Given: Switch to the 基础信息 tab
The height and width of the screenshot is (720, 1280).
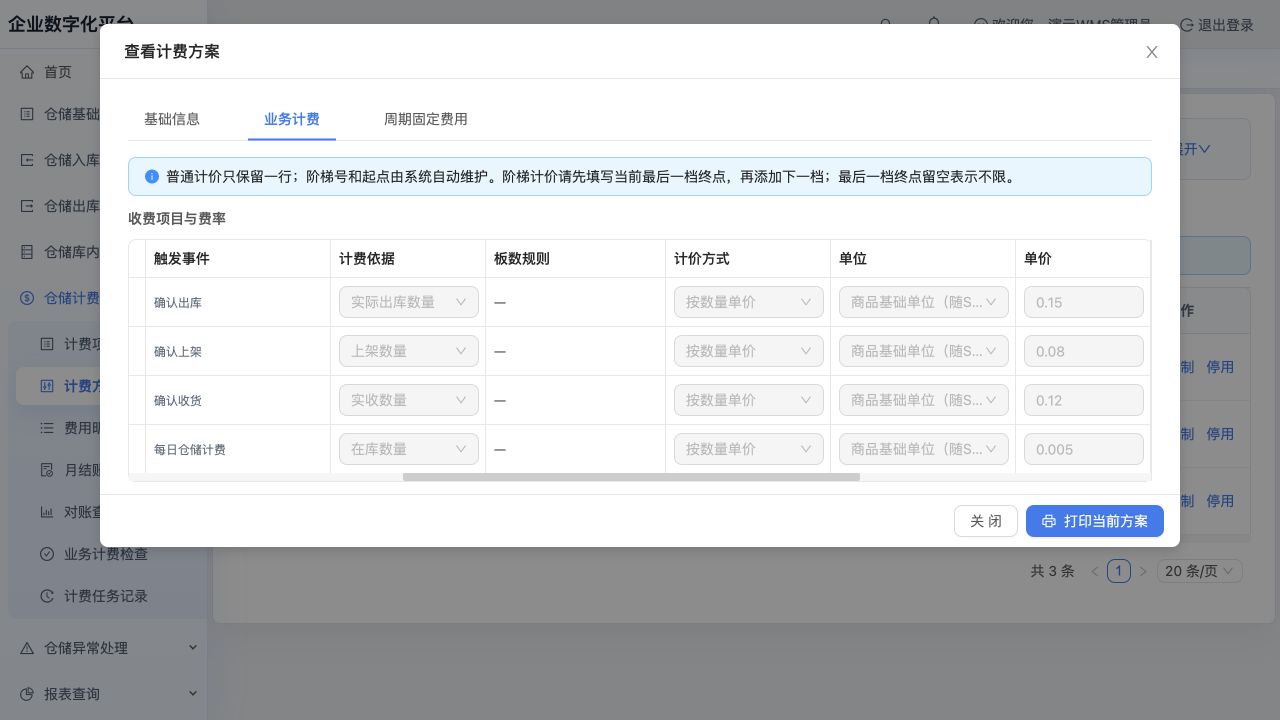Looking at the screenshot, I should 172,119.
